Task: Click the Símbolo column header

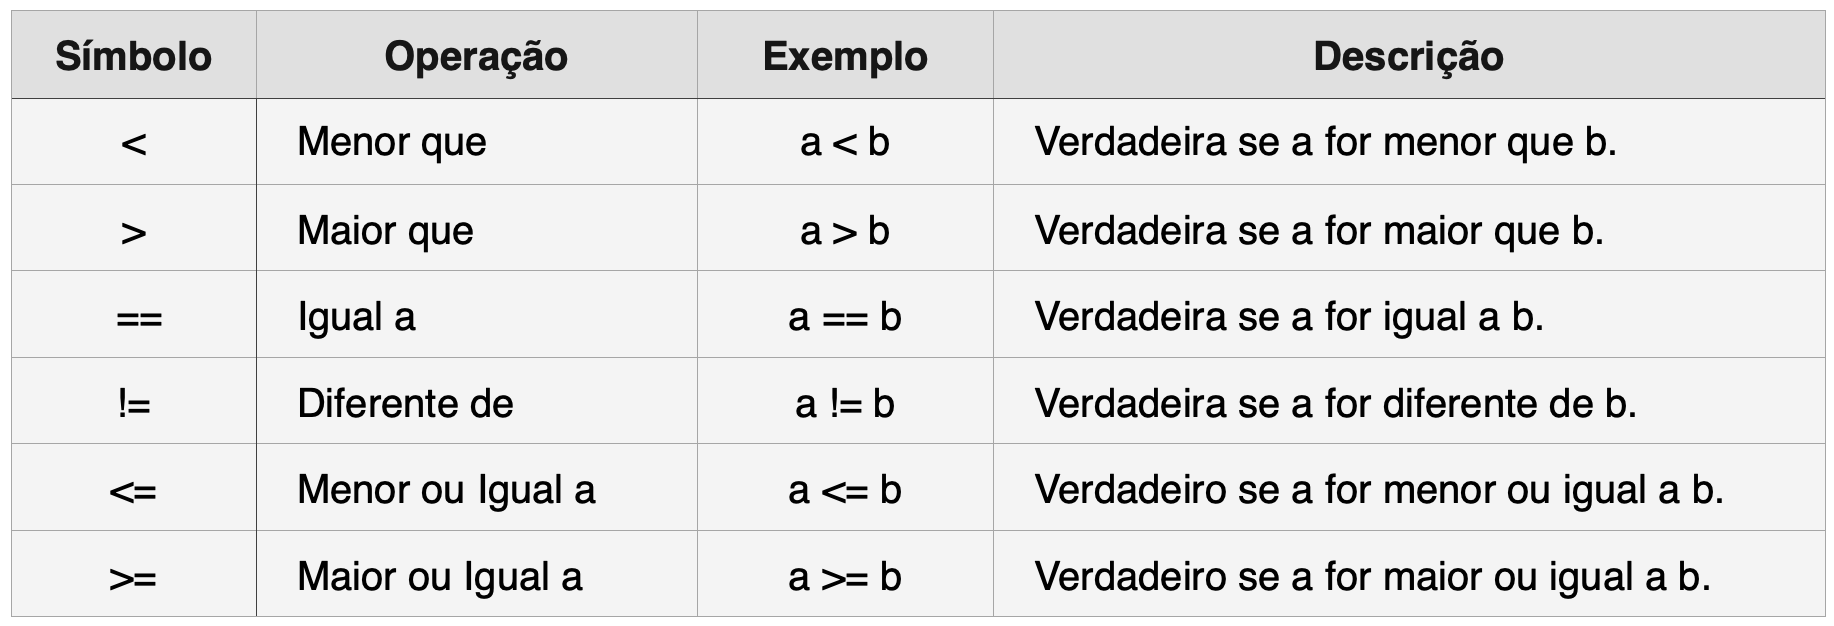Action: pyautogui.click(x=134, y=55)
